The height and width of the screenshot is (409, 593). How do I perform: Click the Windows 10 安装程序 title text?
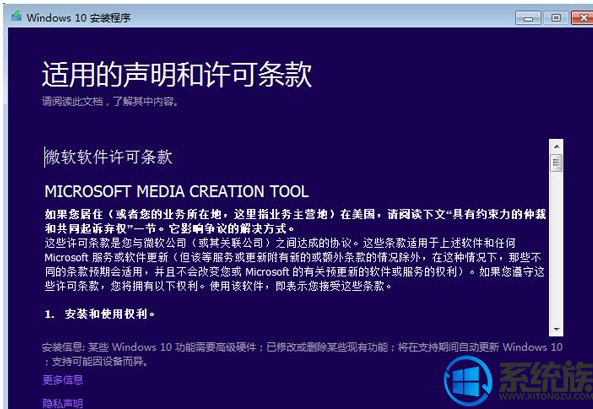[x=79, y=17]
